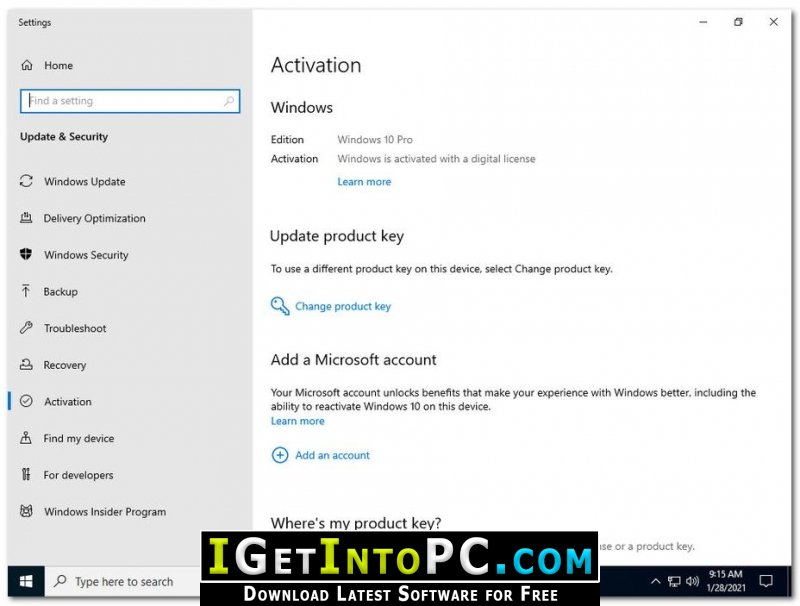Screen dimensions: 800x606
Task: Close the Settings window
Action: (773, 22)
